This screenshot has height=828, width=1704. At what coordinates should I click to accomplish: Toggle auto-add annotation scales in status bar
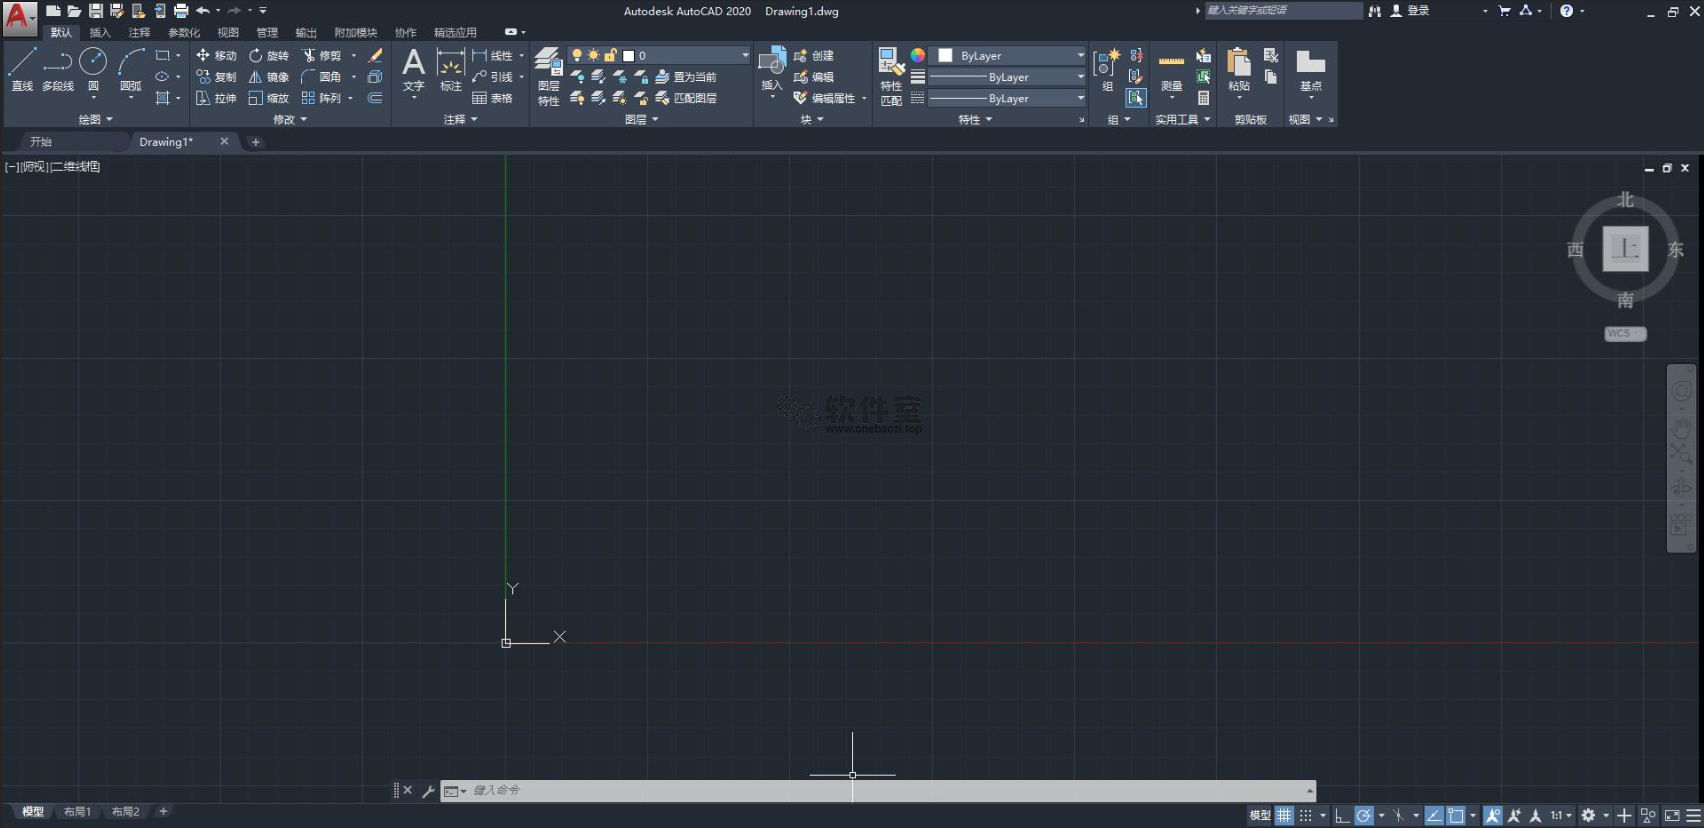click(1514, 816)
